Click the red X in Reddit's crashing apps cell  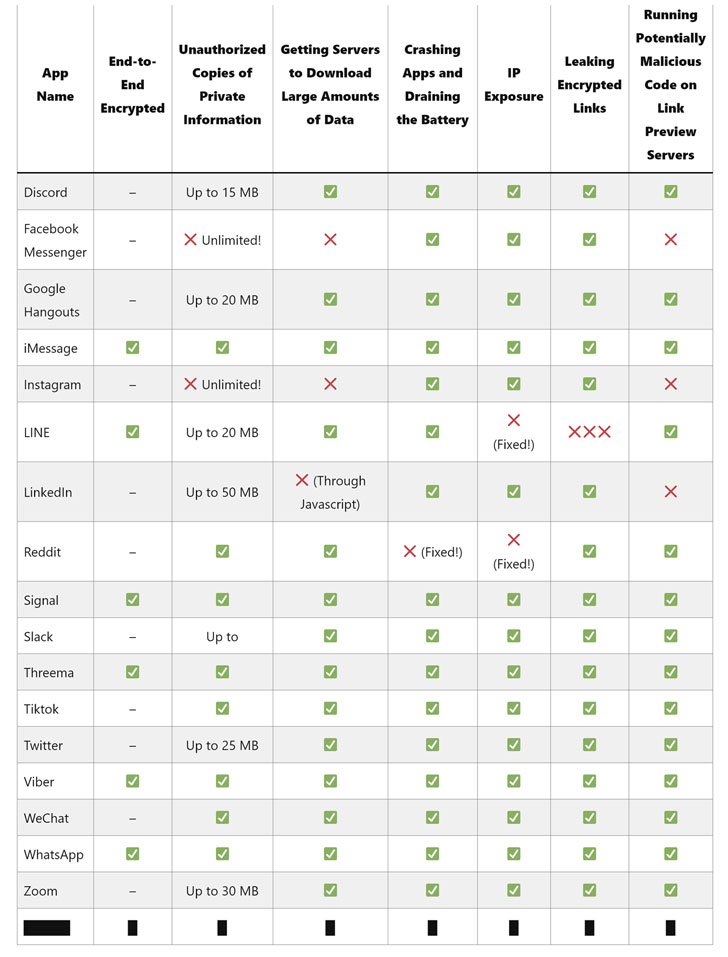(x=409, y=552)
